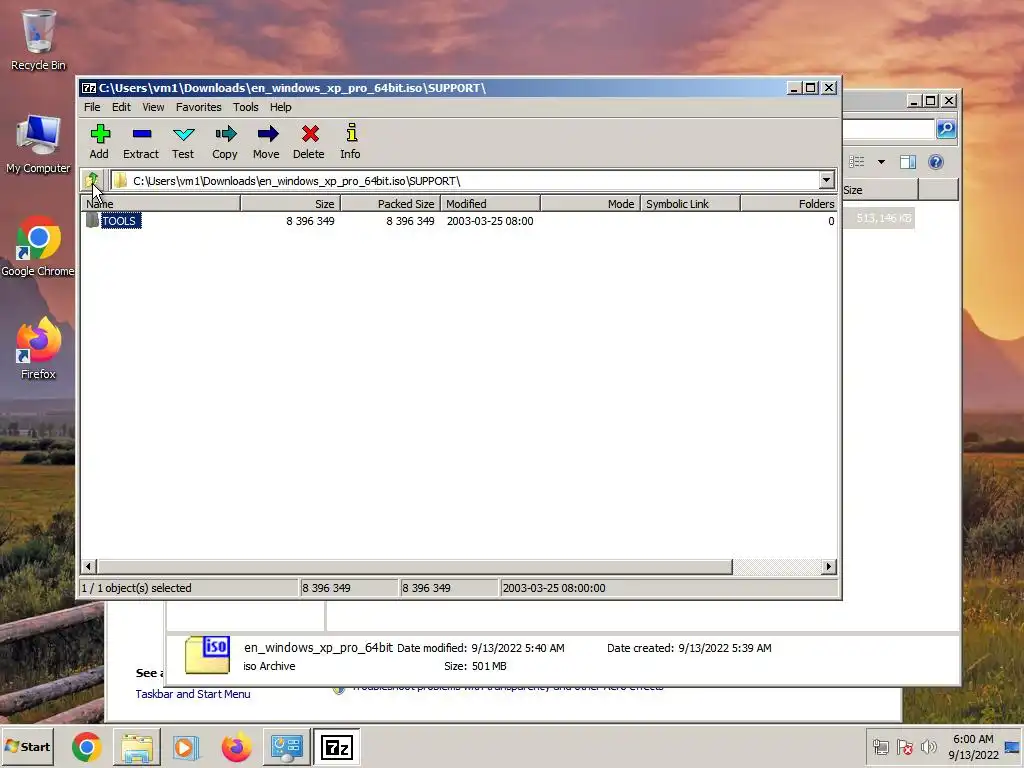Click network tray icon
Screen dimensions: 1024x768
(x=880, y=747)
